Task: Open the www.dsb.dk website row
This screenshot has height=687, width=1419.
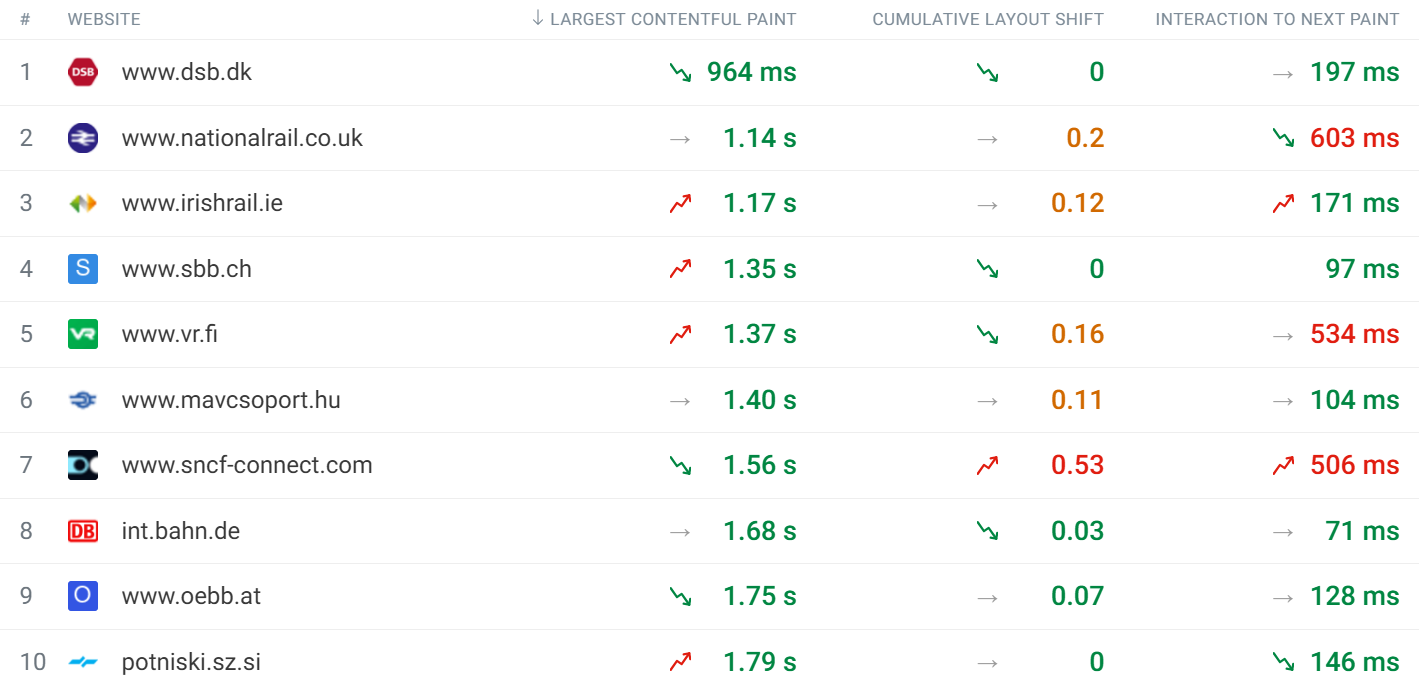Action: 709,72
